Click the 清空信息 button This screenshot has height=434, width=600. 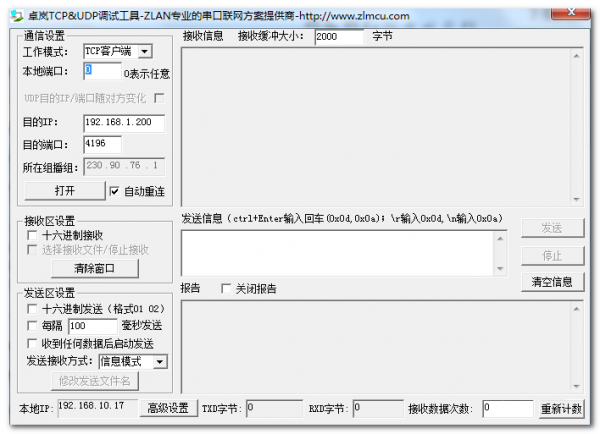552,282
